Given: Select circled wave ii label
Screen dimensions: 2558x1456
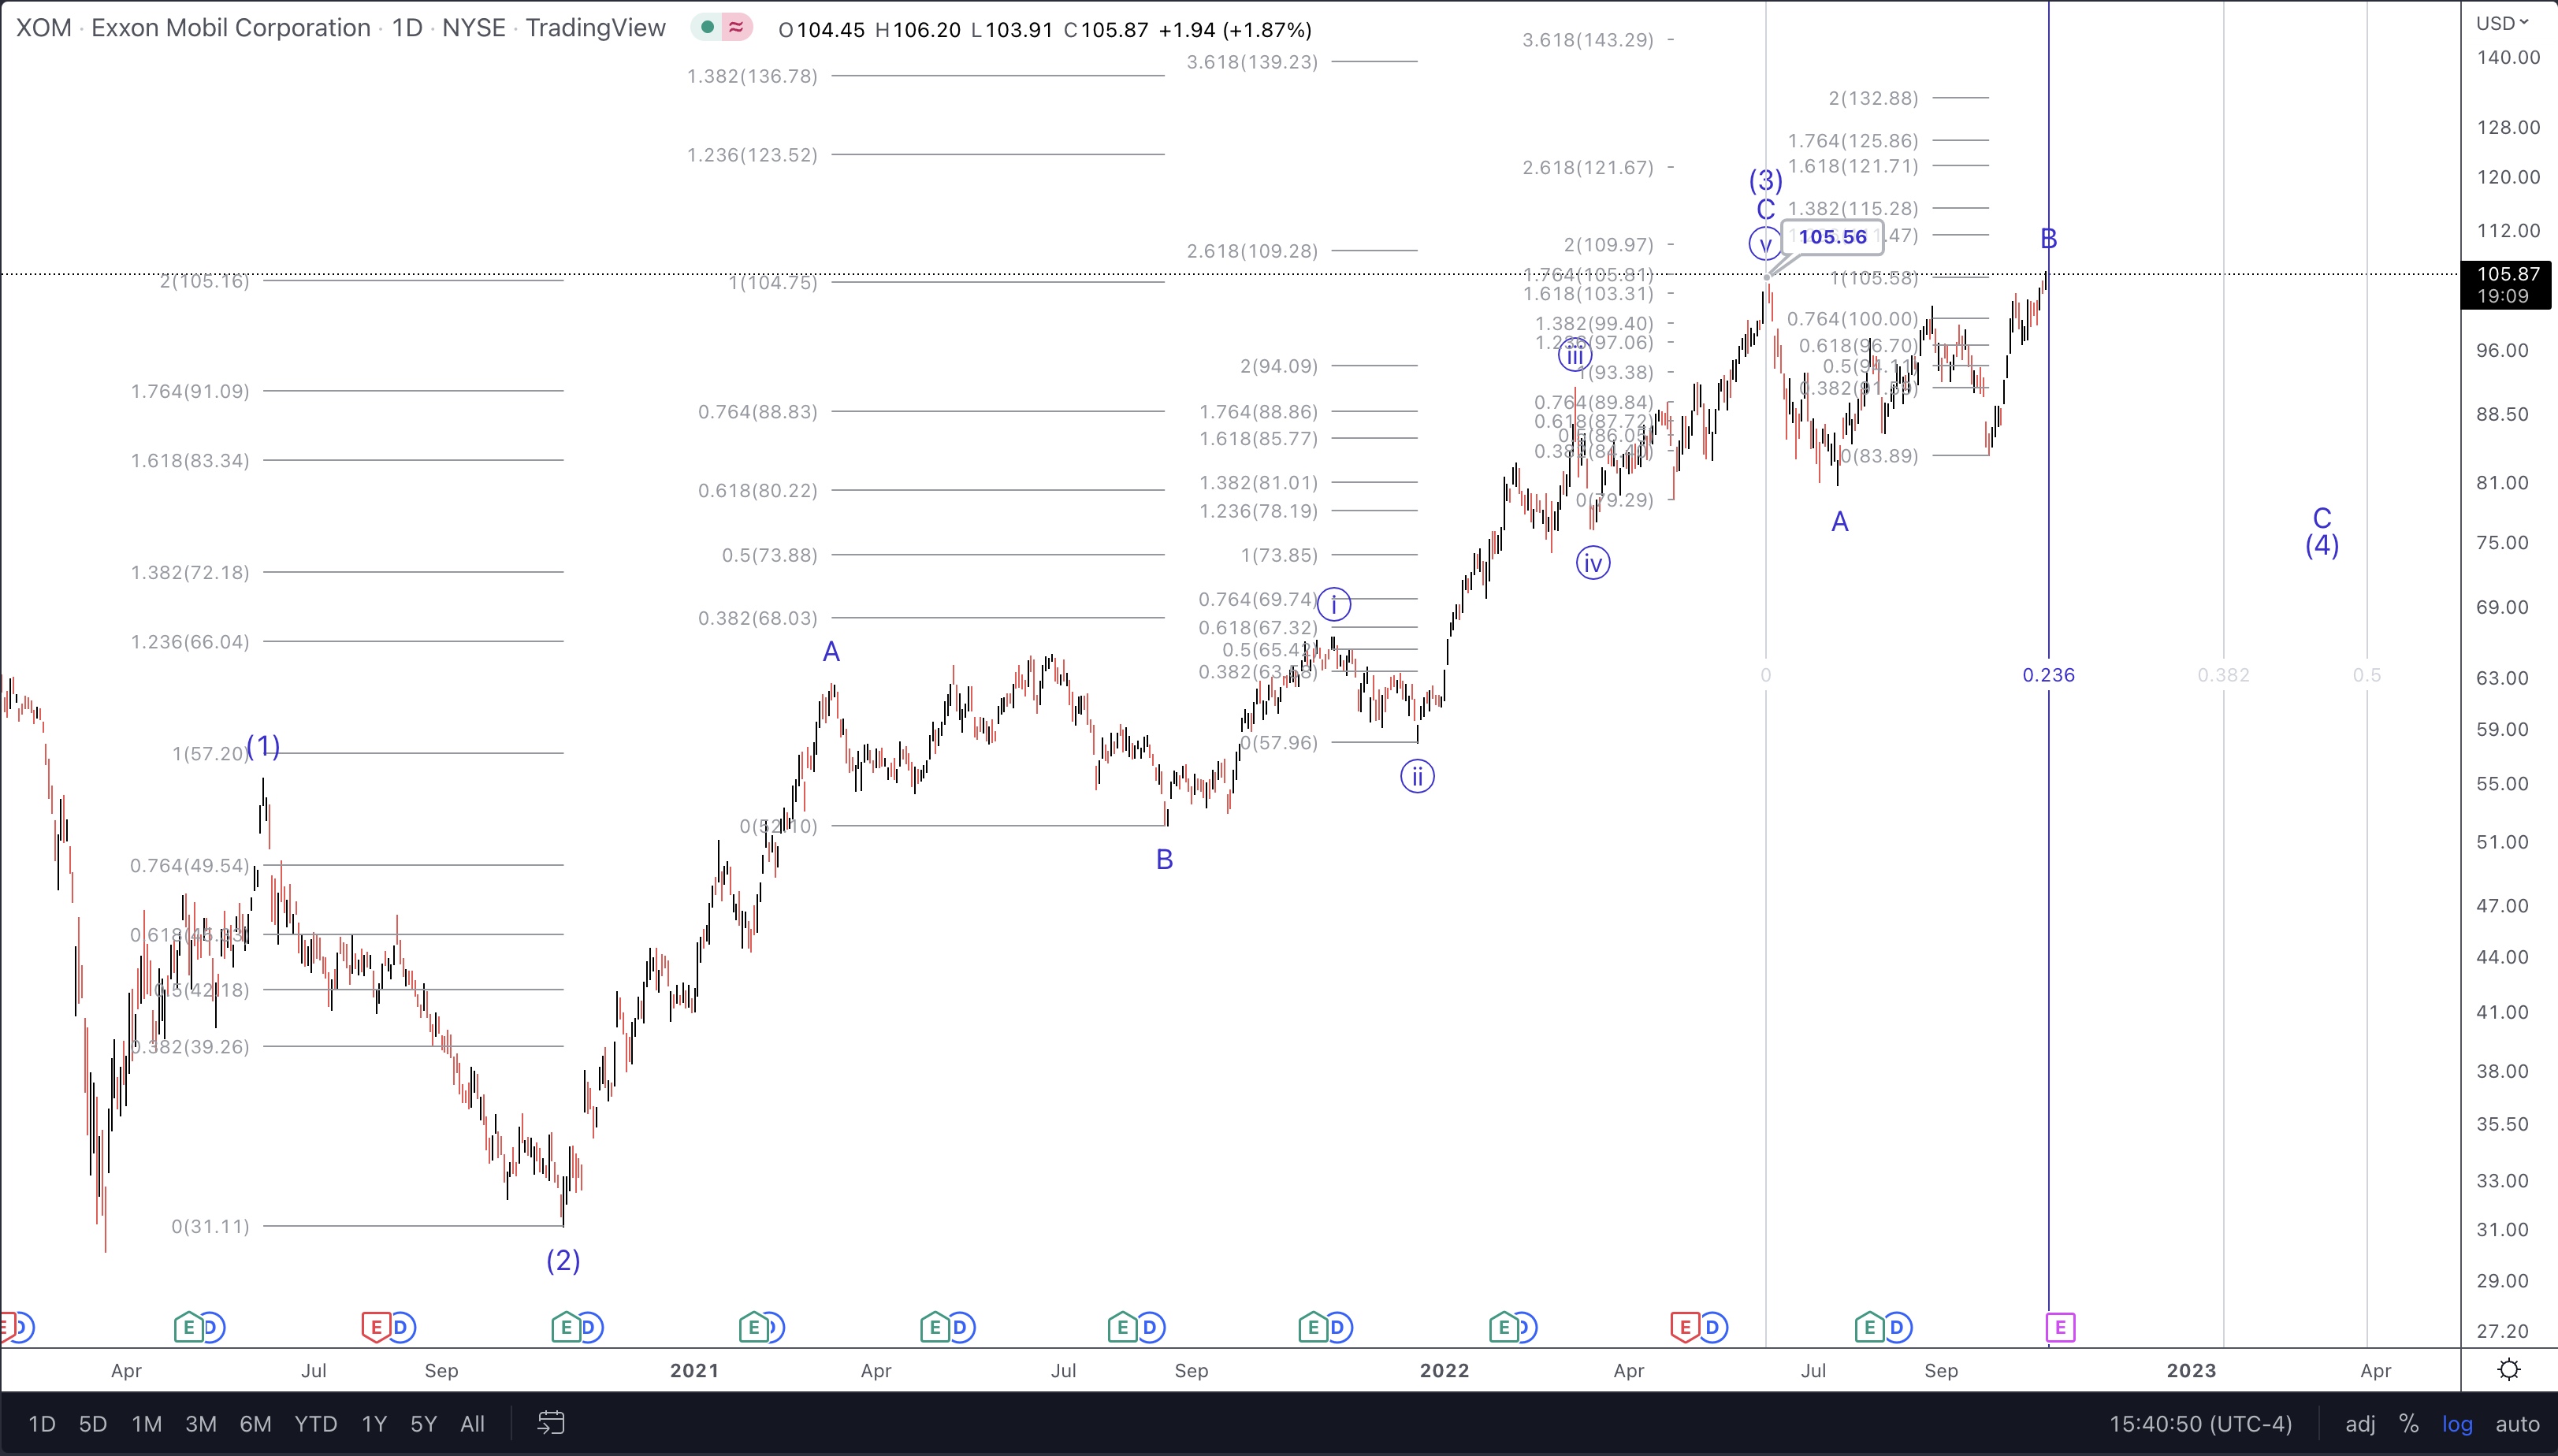Looking at the screenshot, I should coord(1417,776).
